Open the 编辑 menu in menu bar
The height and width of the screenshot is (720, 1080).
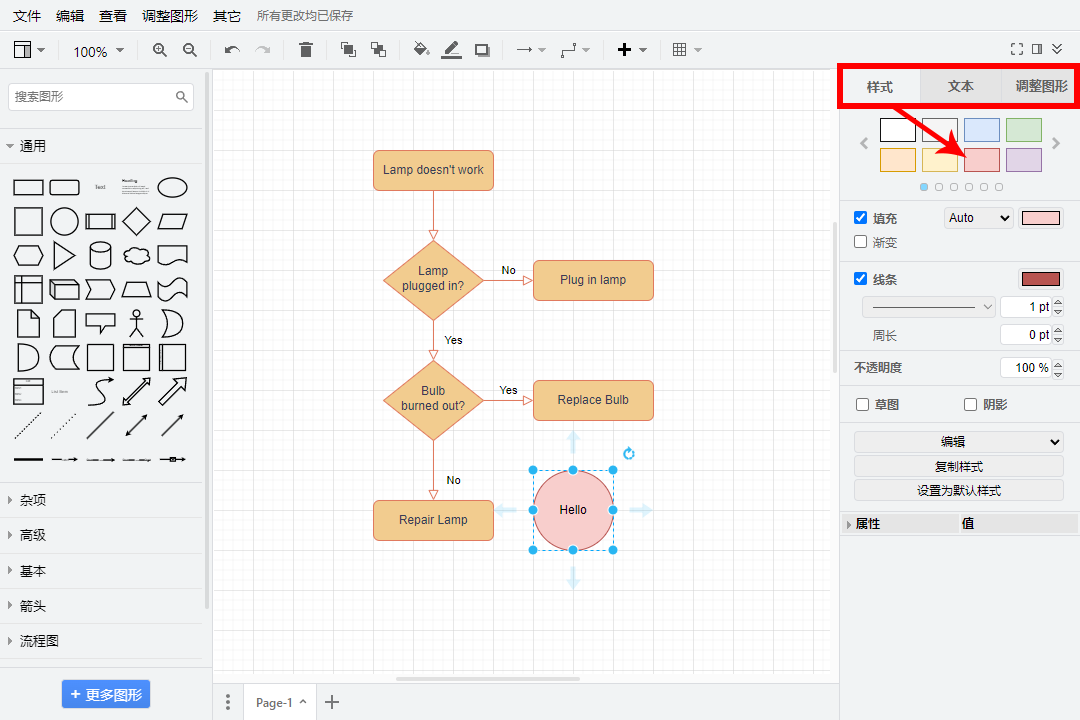tap(70, 15)
